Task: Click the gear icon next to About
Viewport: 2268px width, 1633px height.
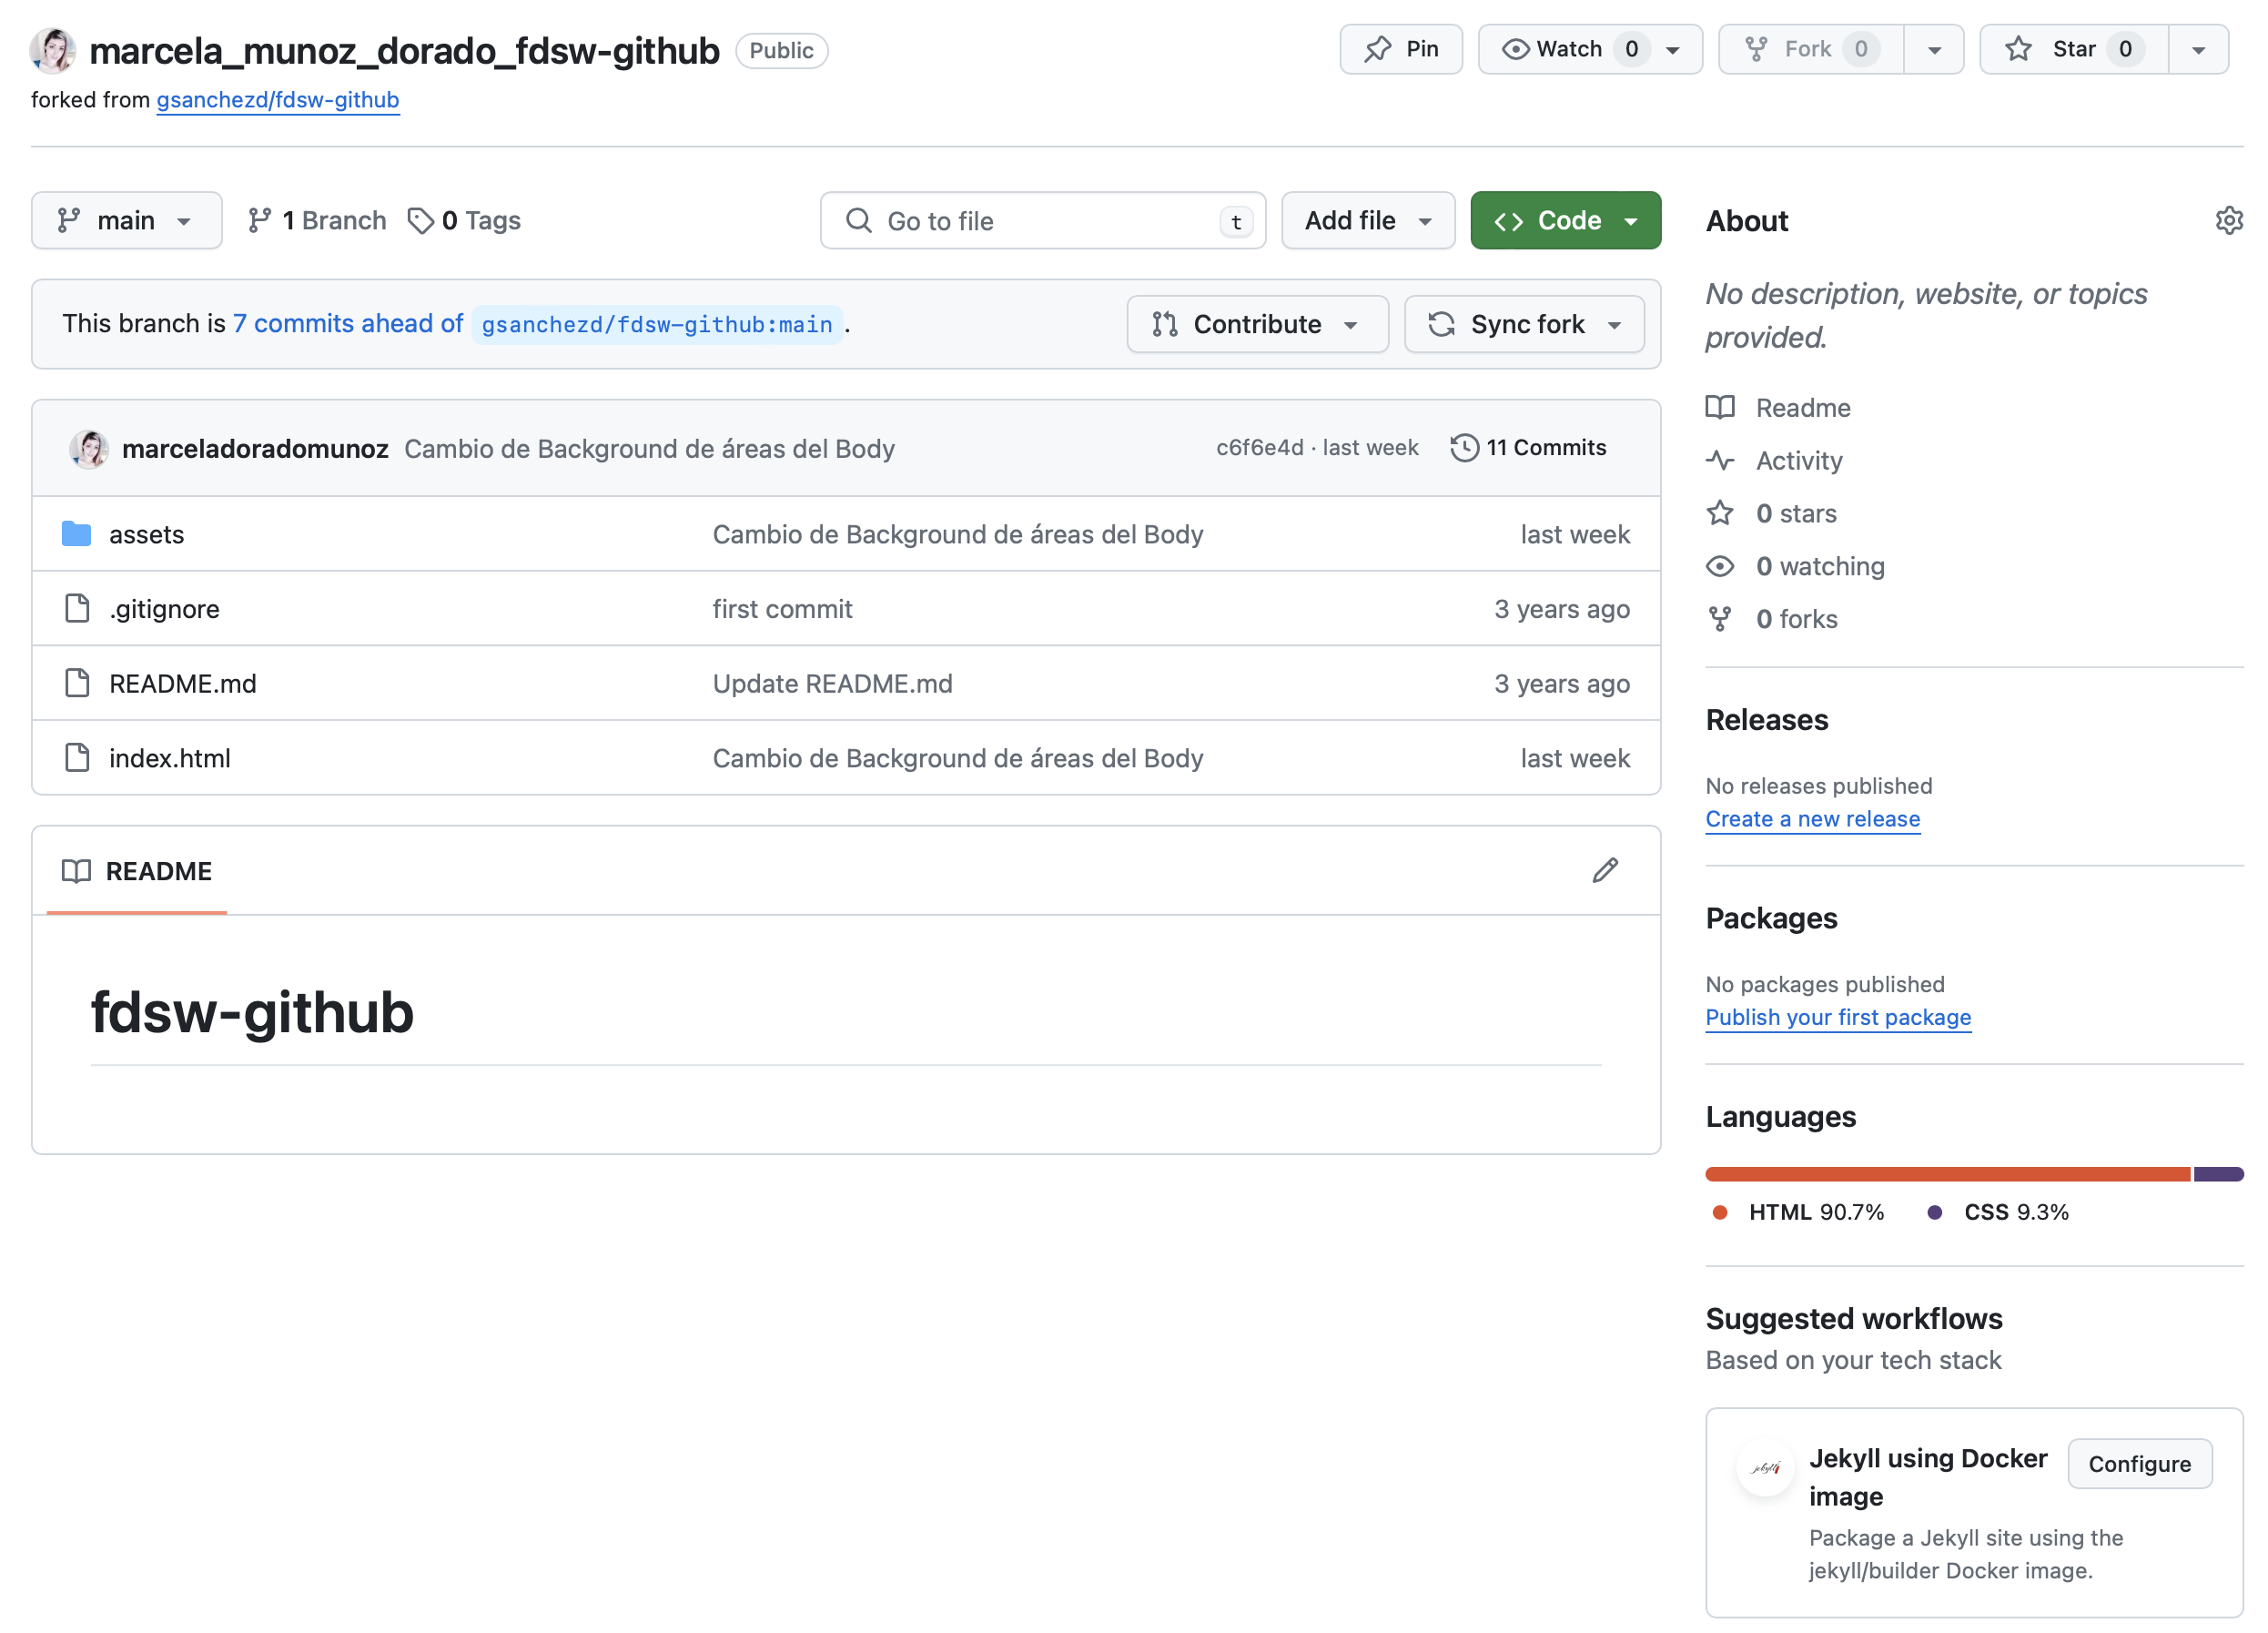Action: (x=2228, y=220)
